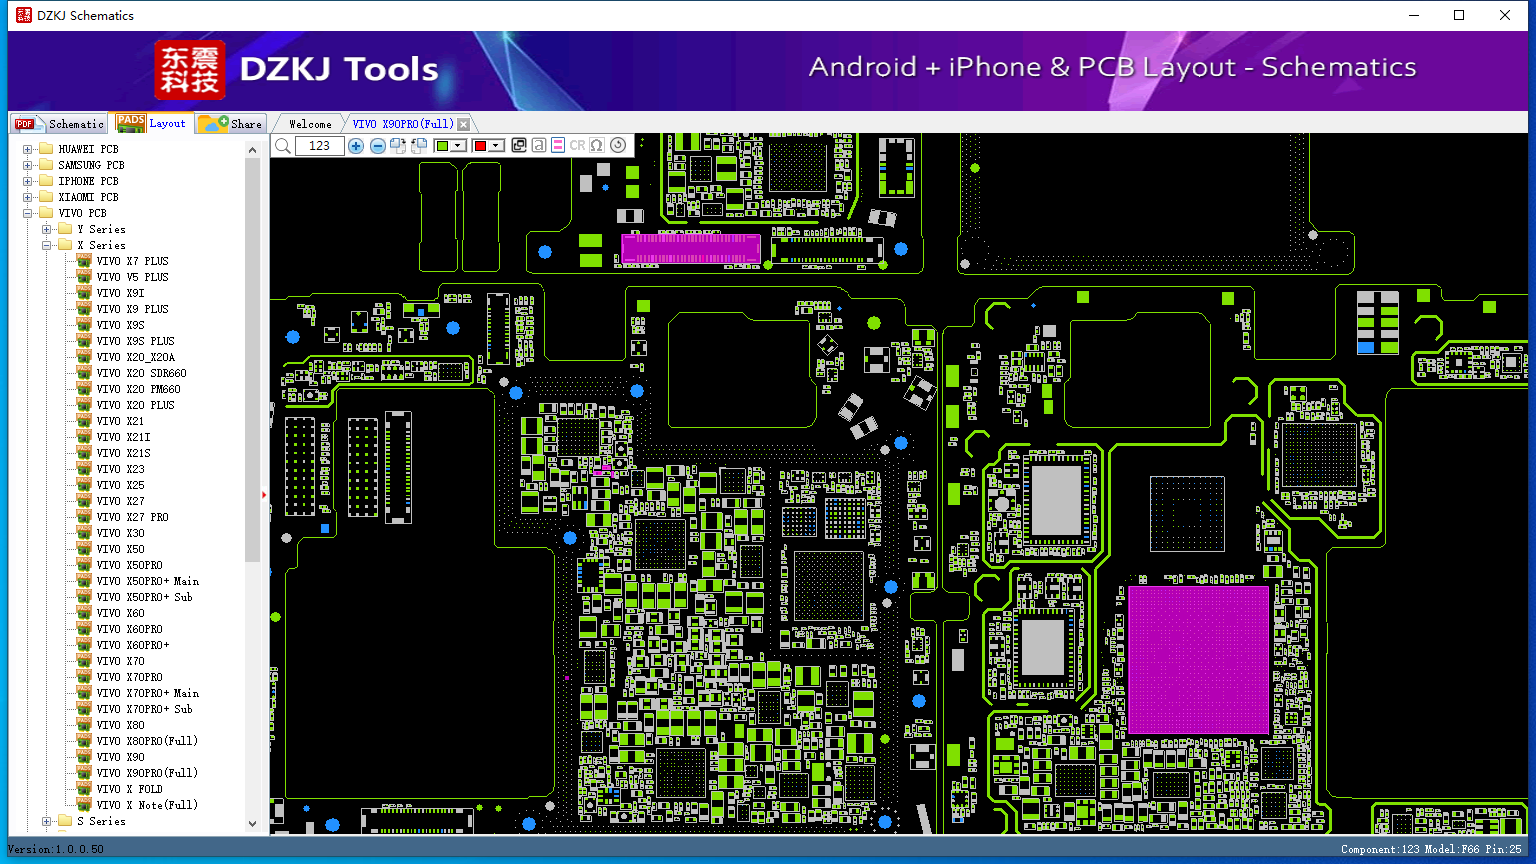Image resolution: width=1536 pixels, height=864 pixels.
Task: Expand the Y Series tree node
Action: pos(47,229)
